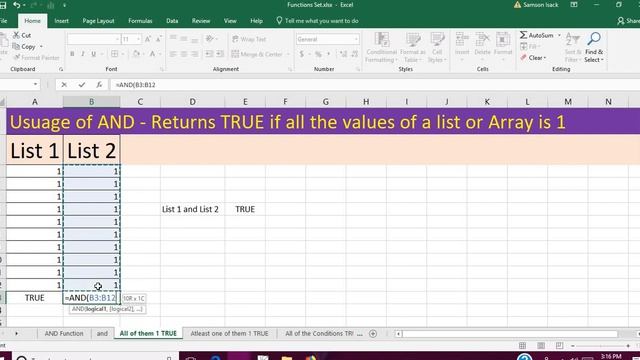The height and width of the screenshot is (360, 640).
Task: Toggle Underline formatting
Action: point(93,54)
